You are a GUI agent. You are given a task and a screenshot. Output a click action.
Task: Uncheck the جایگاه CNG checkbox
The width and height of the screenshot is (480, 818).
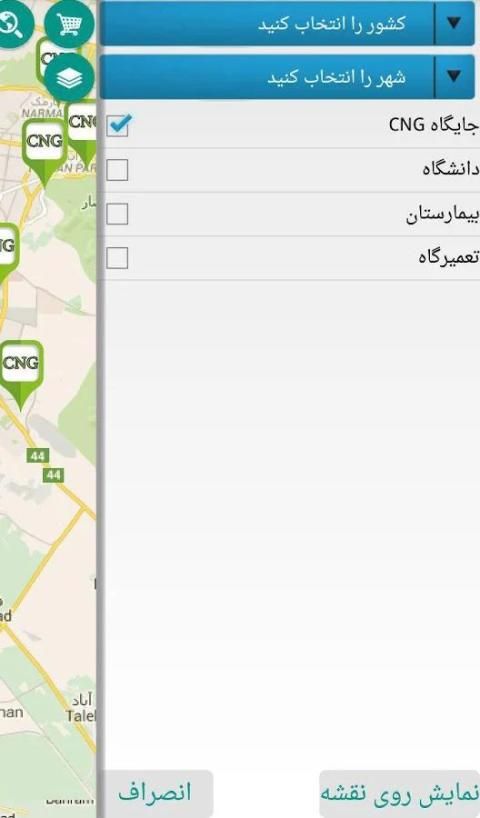(x=118, y=125)
